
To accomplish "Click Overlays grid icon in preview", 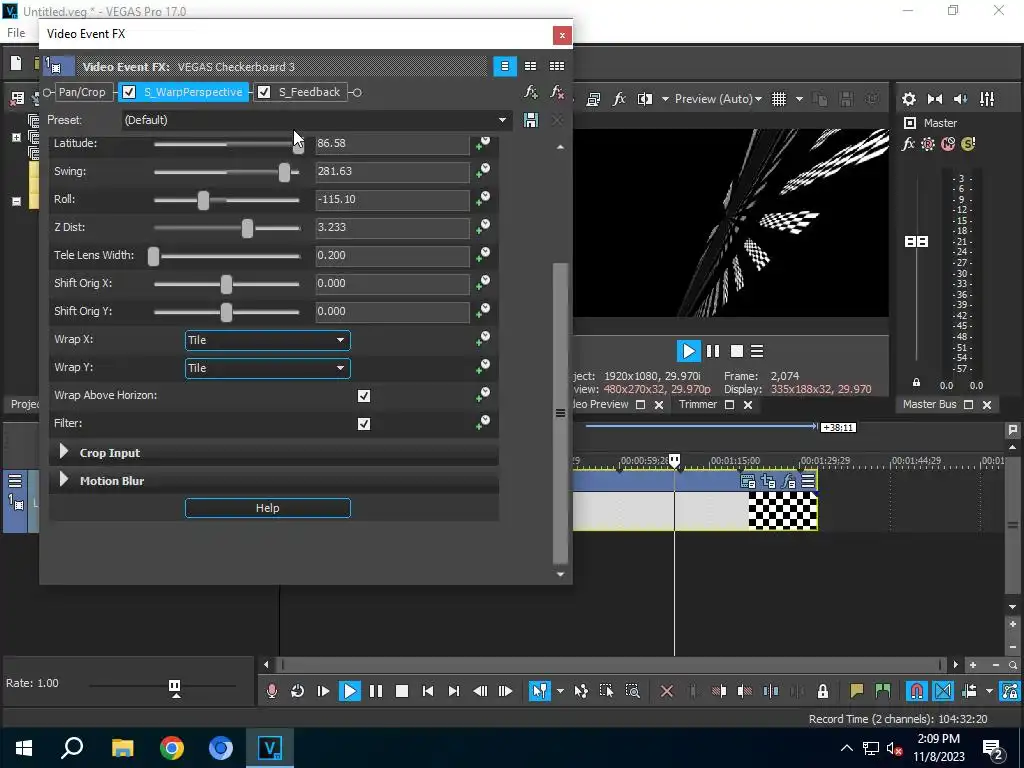I will click(x=778, y=99).
